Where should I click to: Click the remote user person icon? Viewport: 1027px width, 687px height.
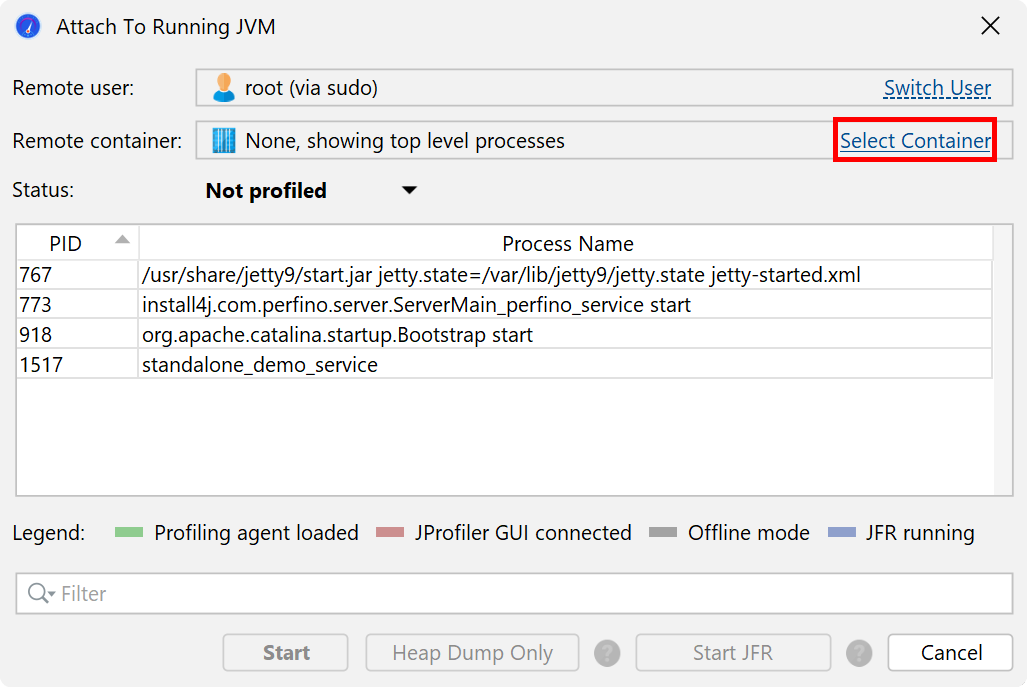pyautogui.click(x=223, y=88)
